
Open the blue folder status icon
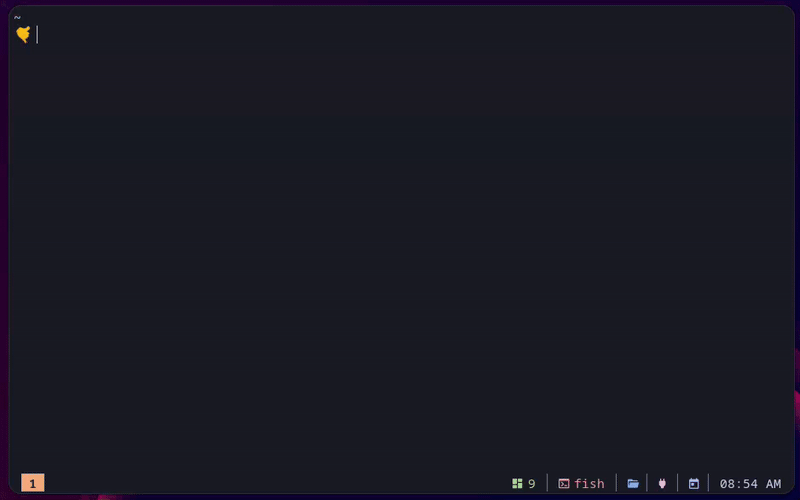pyautogui.click(x=633, y=484)
